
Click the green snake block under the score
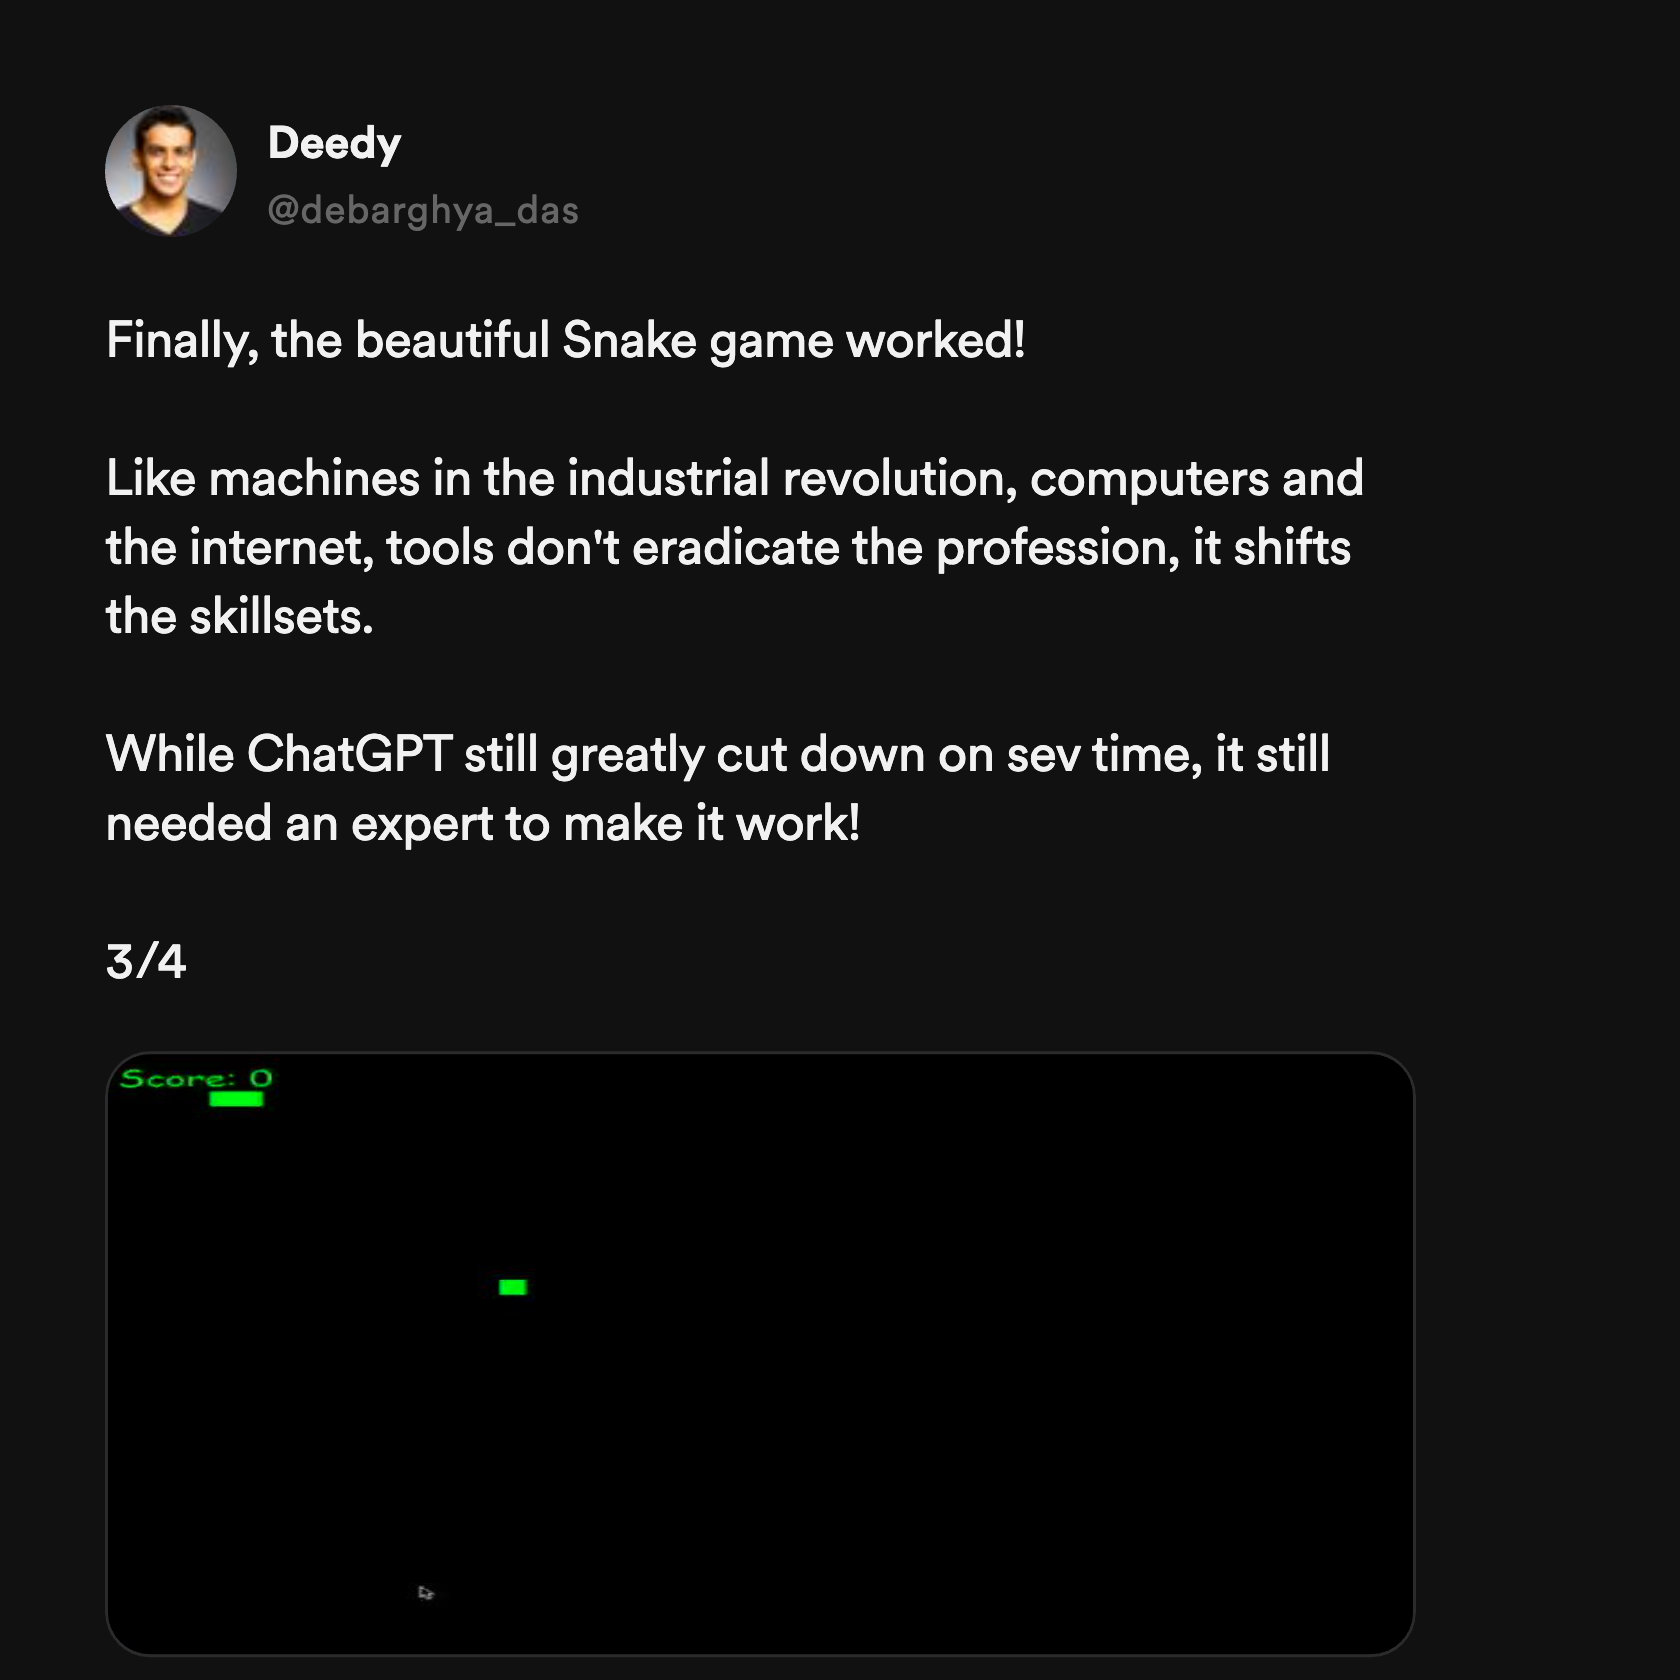(236, 1099)
